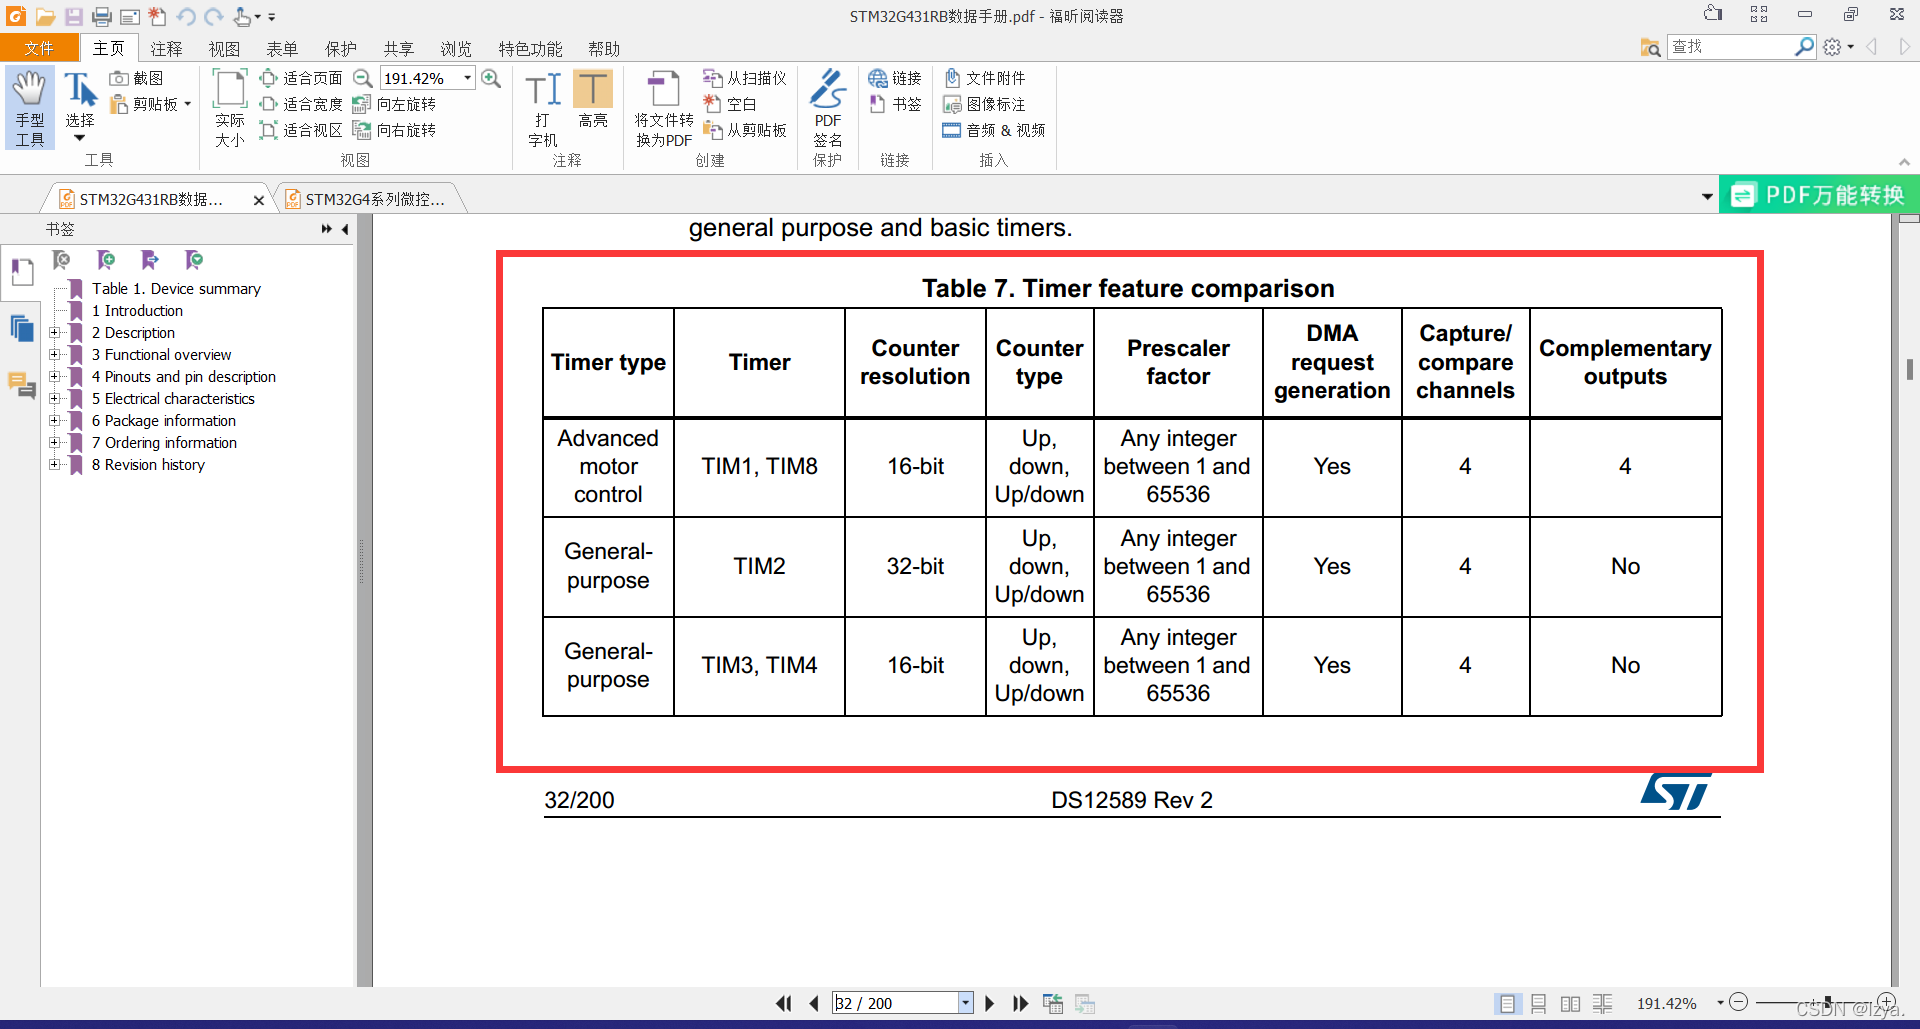Click the PDF万能转换 button
Screen dimensions: 1920x1029
1819,194
